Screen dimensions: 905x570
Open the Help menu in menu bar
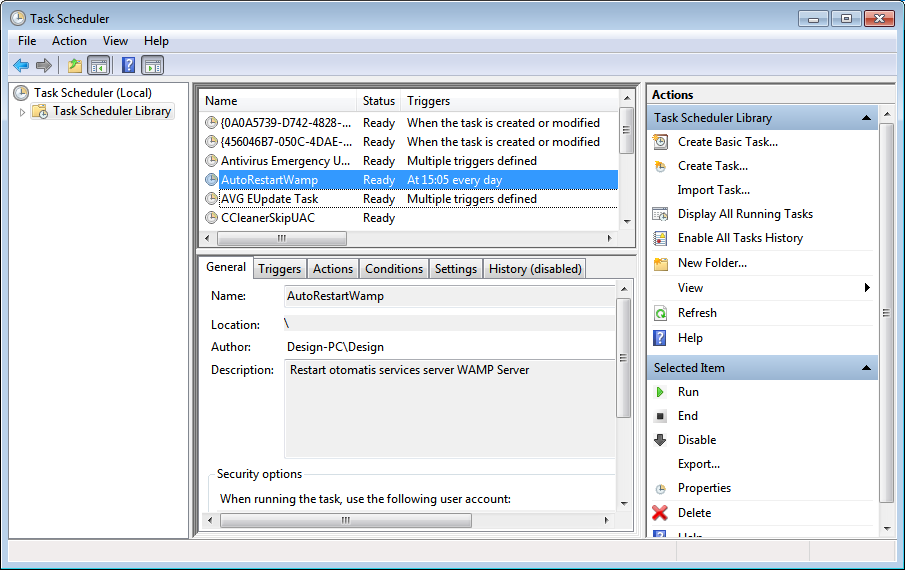[156, 41]
